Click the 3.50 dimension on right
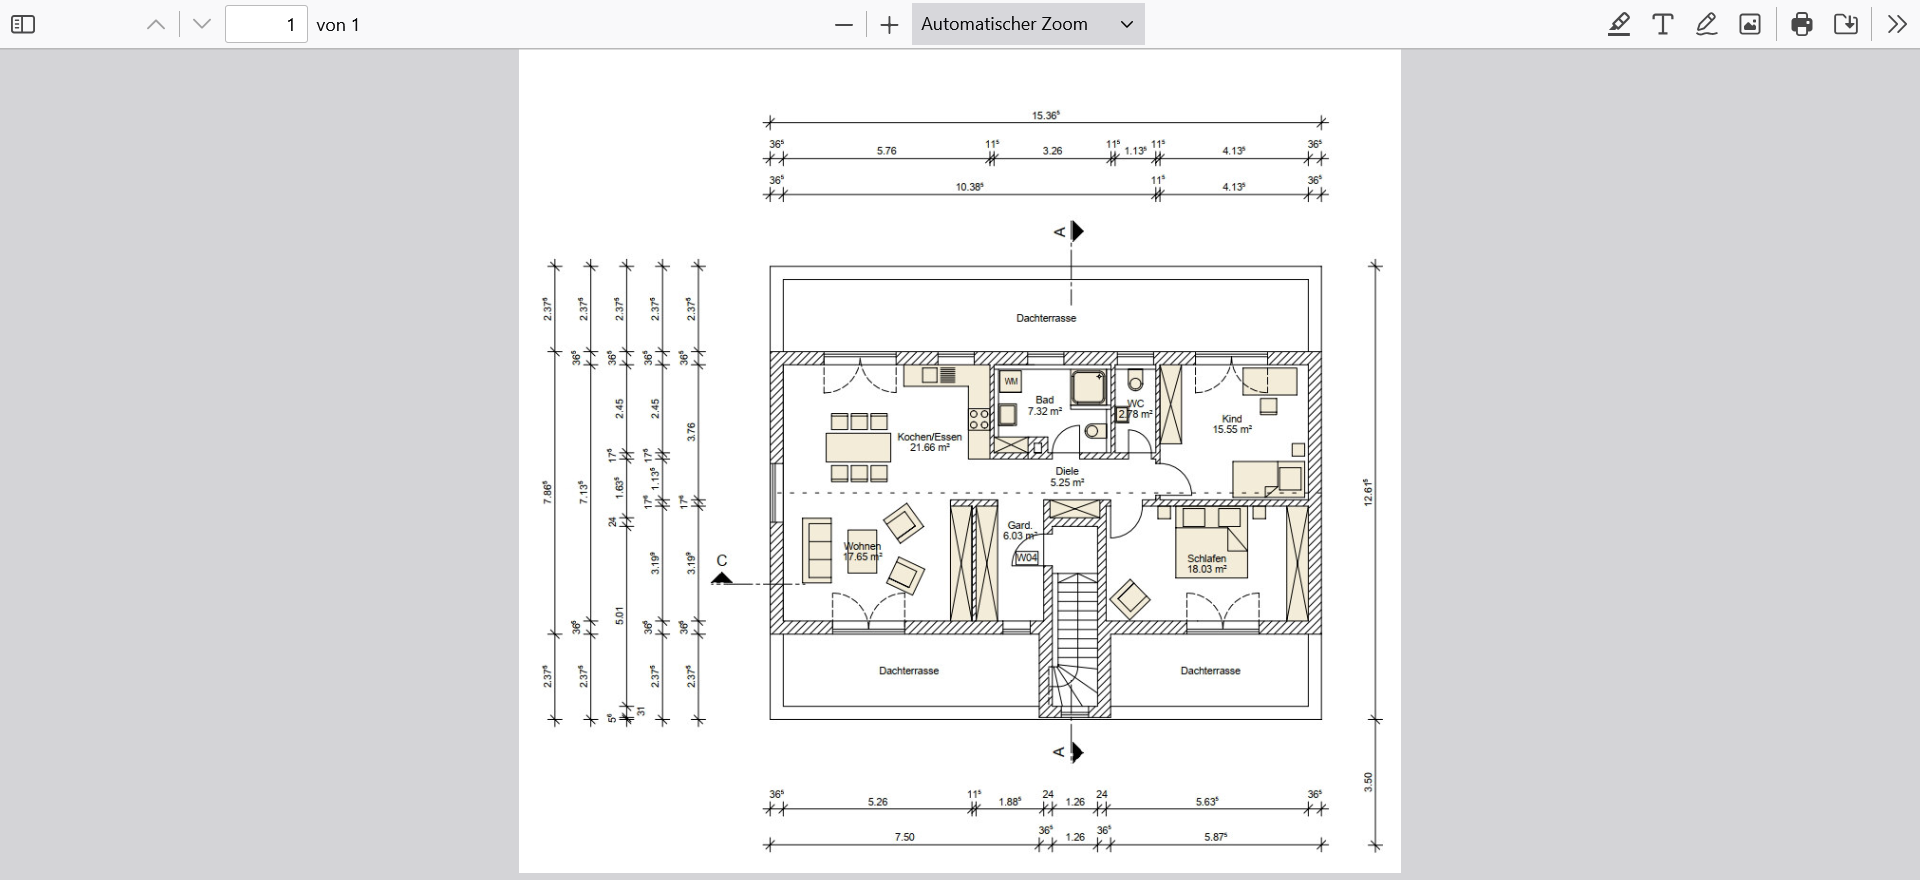Screen dimensions: 1920x880 [1368, 782]
